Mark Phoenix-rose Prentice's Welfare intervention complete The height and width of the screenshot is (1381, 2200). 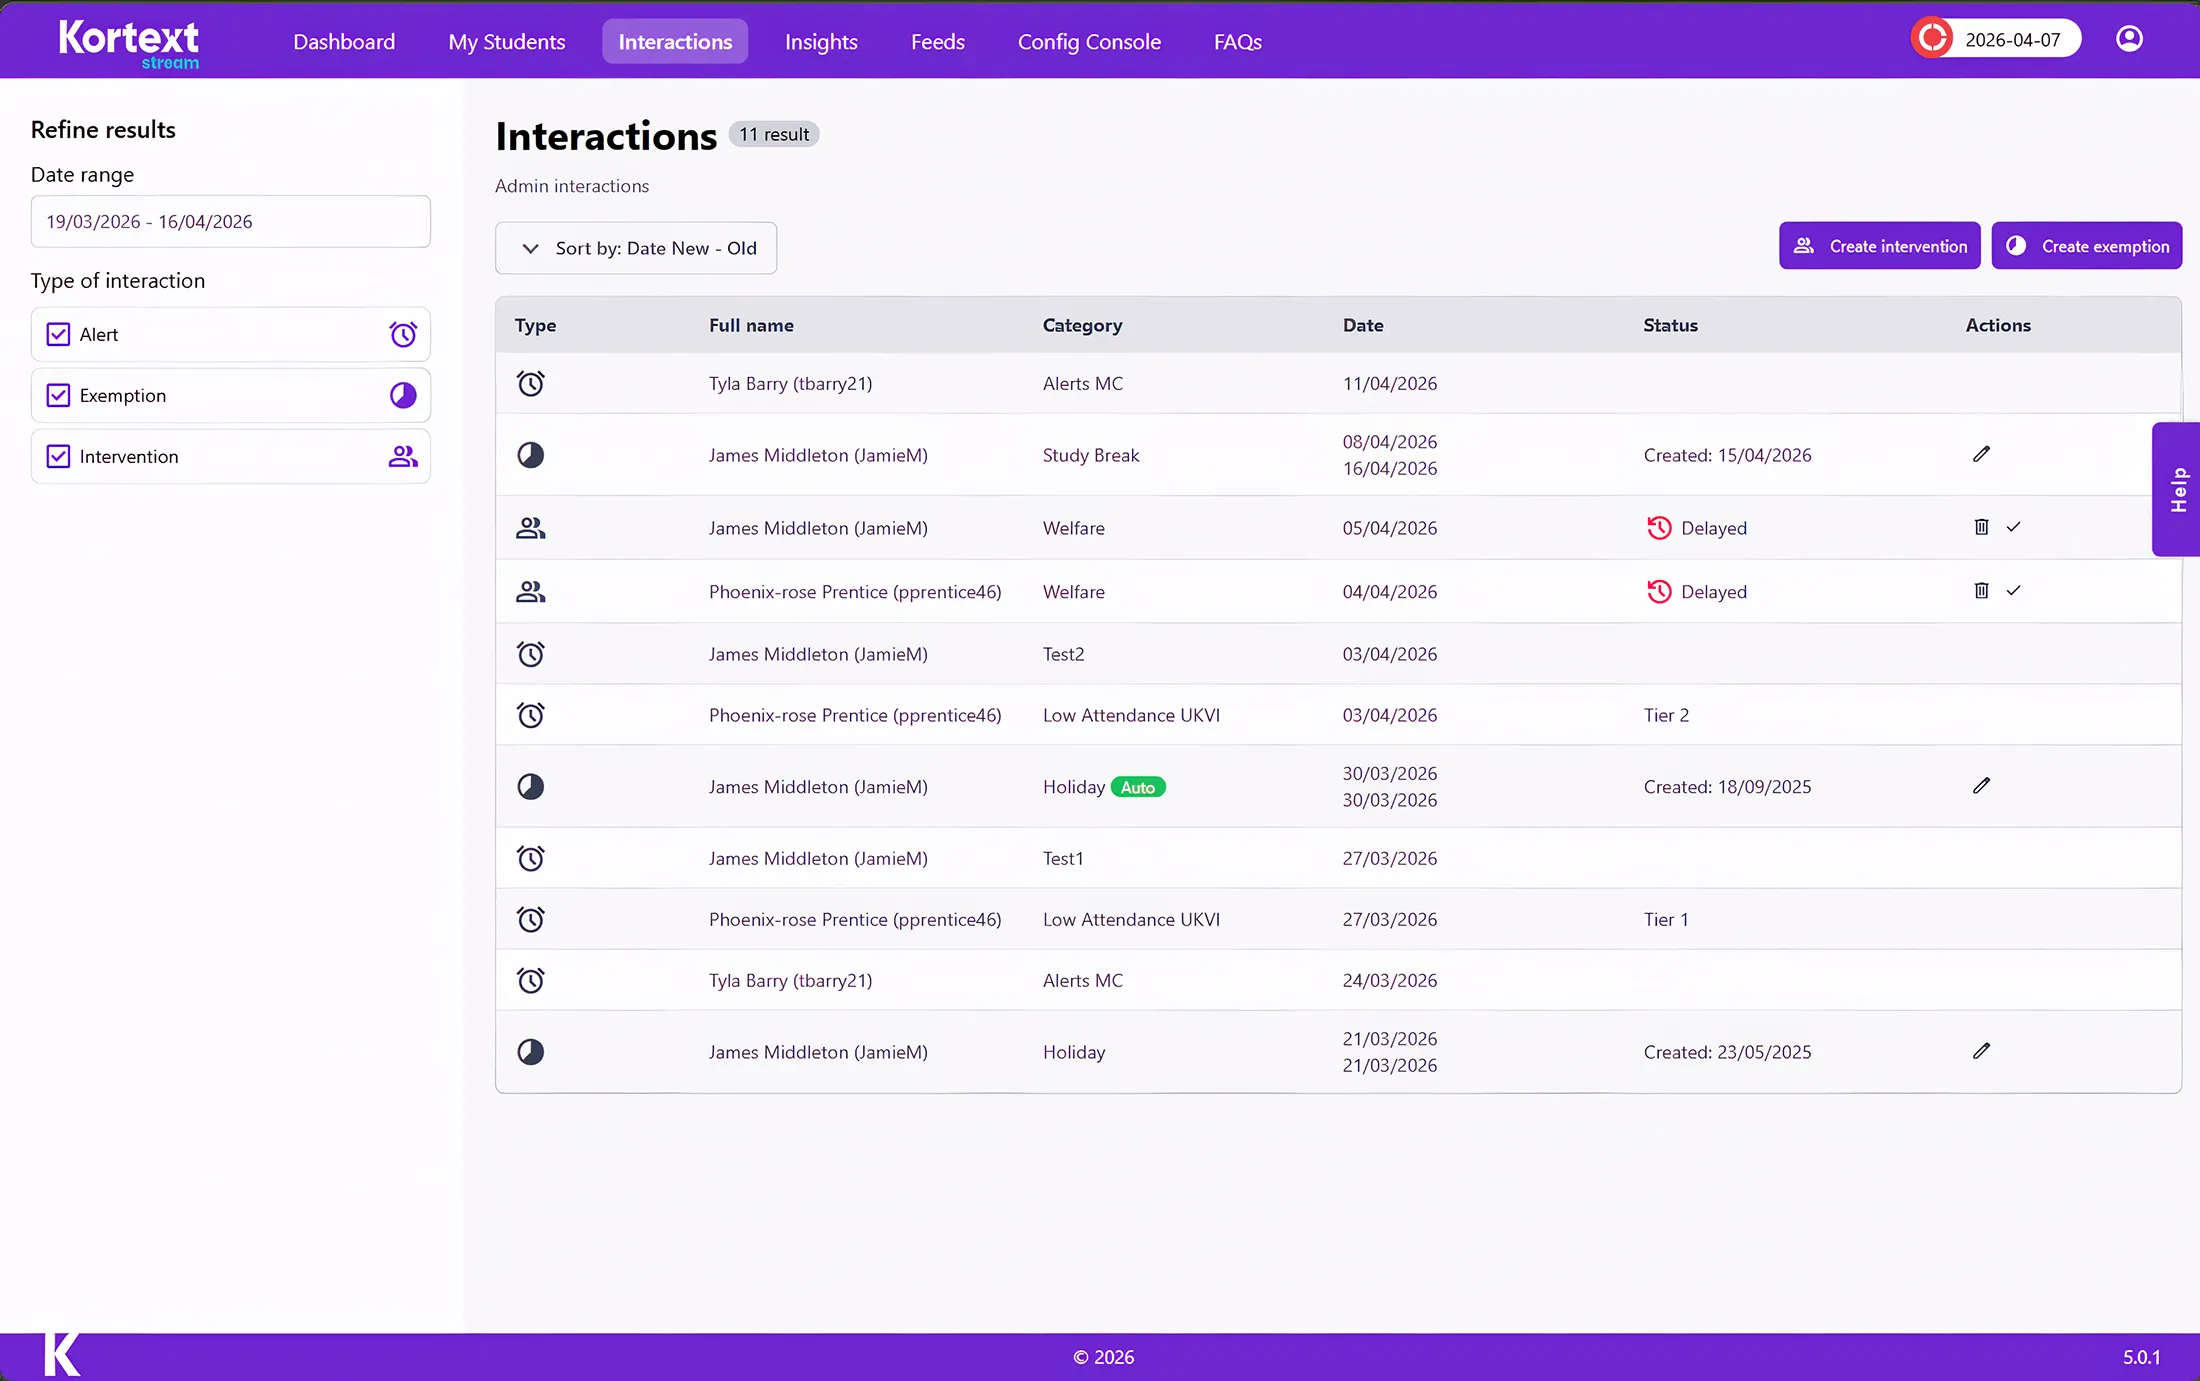[2014, 591]
